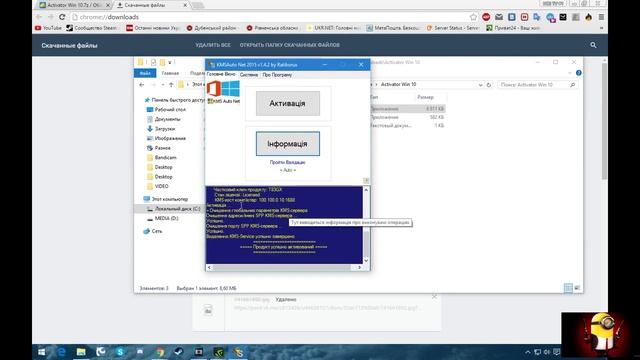
Task: Click the Інформація button in KMSAuto
Action: tap(288, 144)
